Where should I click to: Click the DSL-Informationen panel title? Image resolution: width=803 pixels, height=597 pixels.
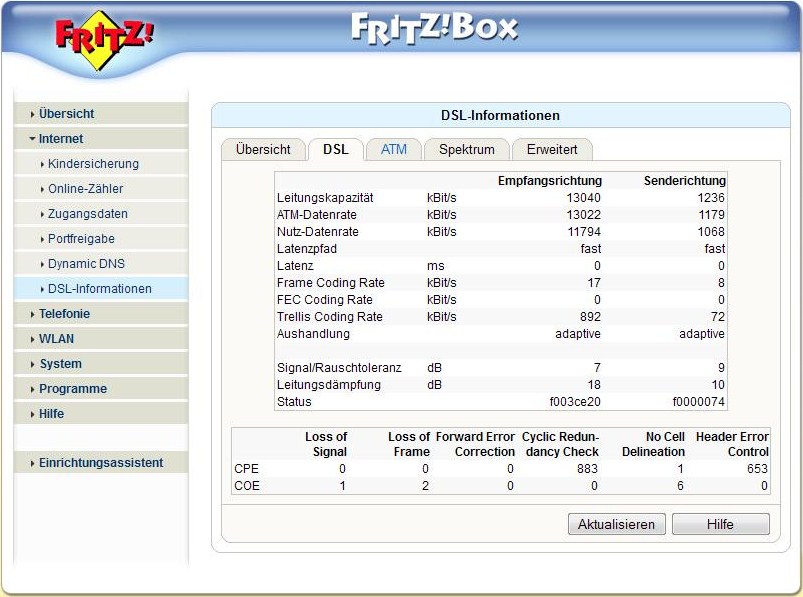[x=500, y=116]
